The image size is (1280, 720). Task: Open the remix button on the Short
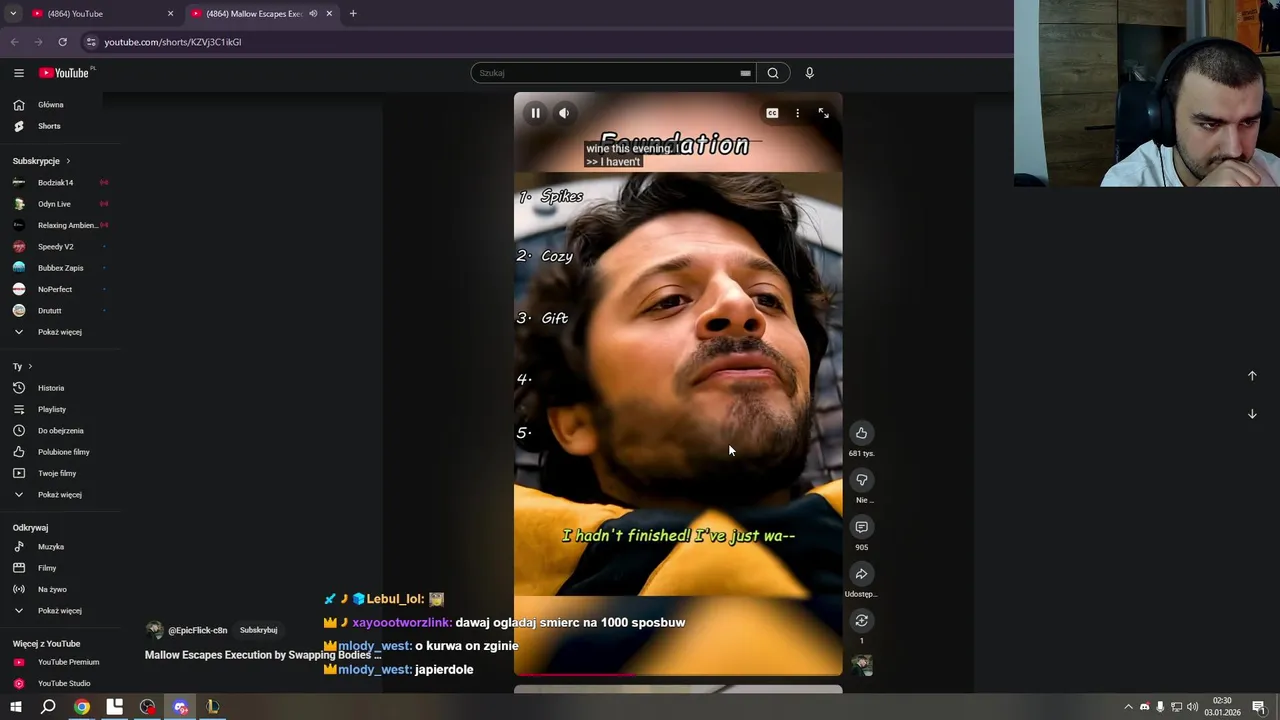coord(861,621)
